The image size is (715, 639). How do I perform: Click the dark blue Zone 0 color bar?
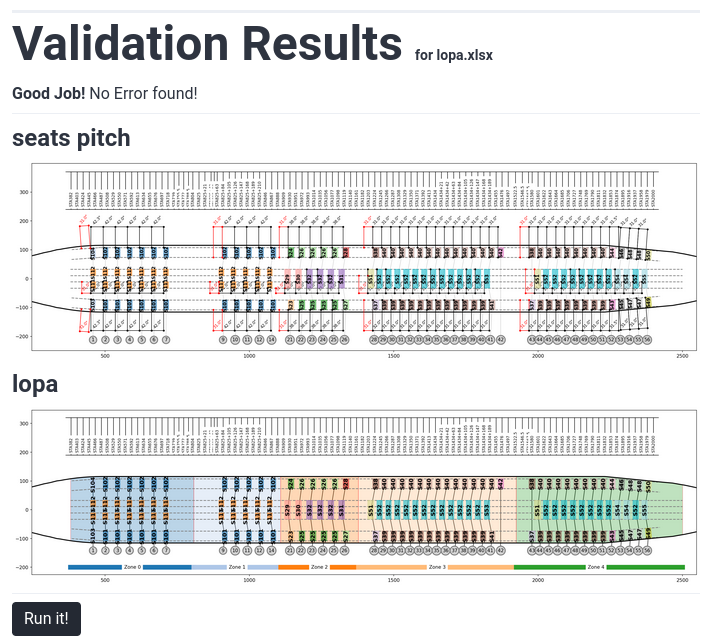tap(94, 567)
